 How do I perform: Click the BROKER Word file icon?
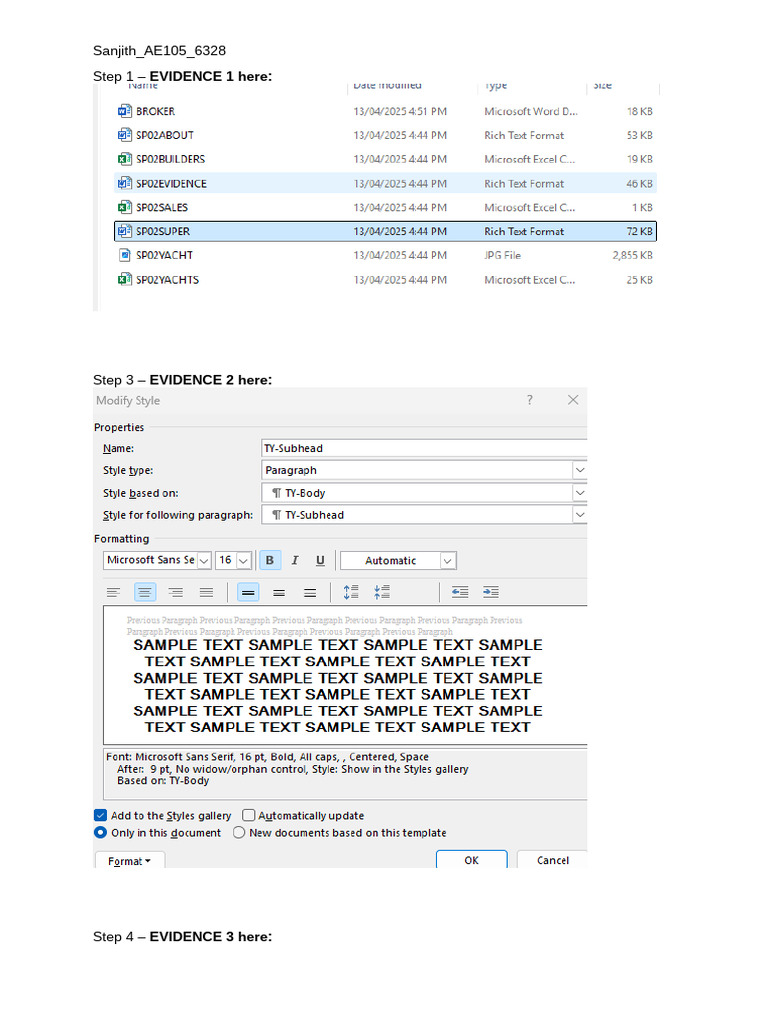pyautogui.click(x=124, y=111)
